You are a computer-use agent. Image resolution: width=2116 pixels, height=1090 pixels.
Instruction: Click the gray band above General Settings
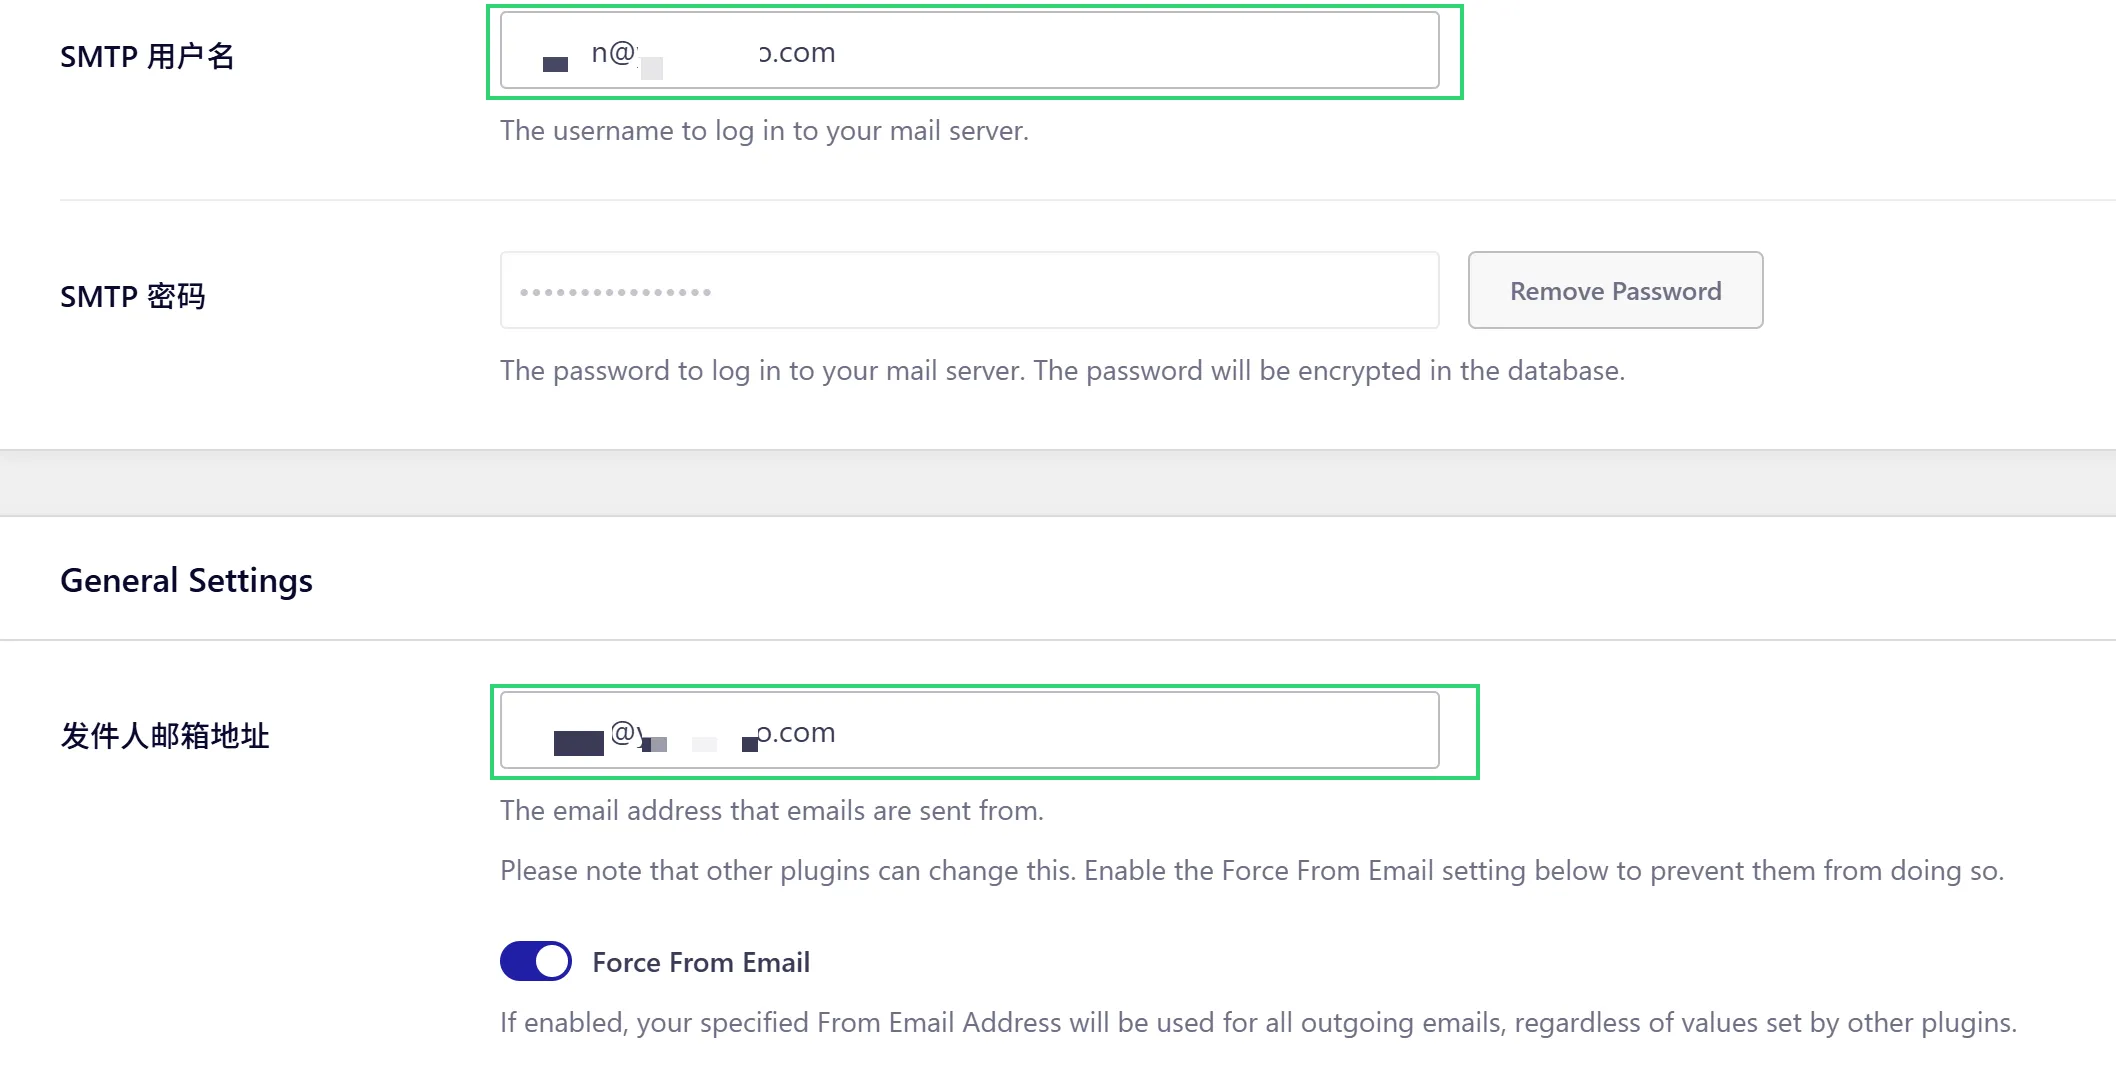click(x=1058, y=483)
